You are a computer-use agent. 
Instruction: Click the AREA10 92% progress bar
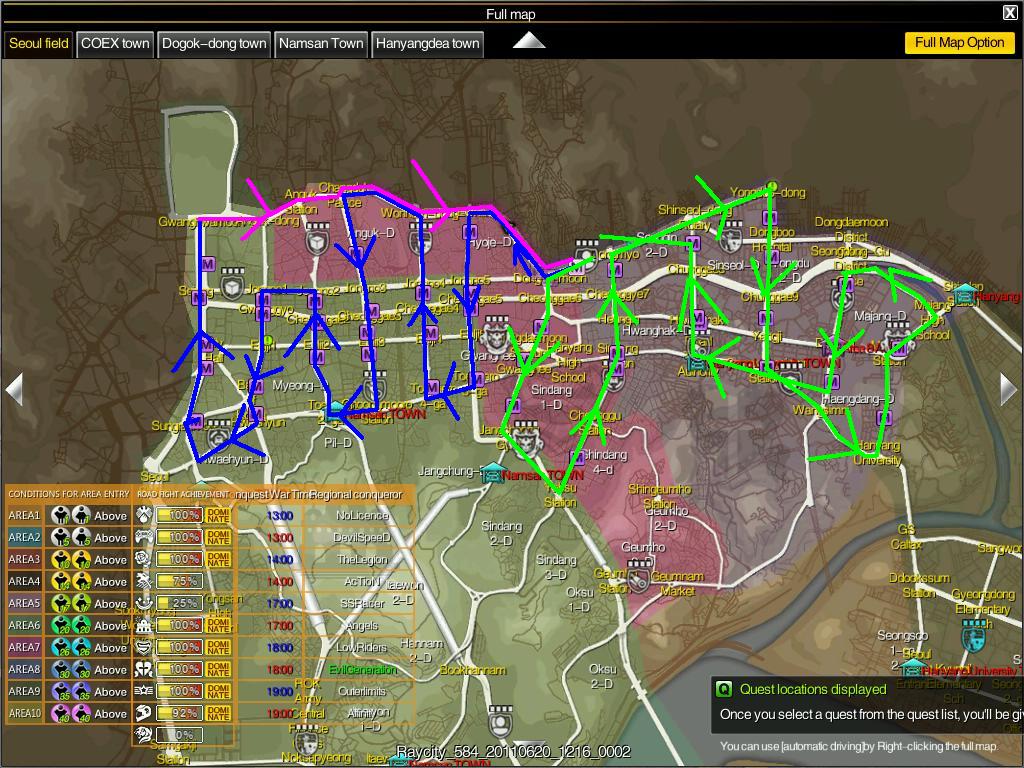[x=180, y=713]
